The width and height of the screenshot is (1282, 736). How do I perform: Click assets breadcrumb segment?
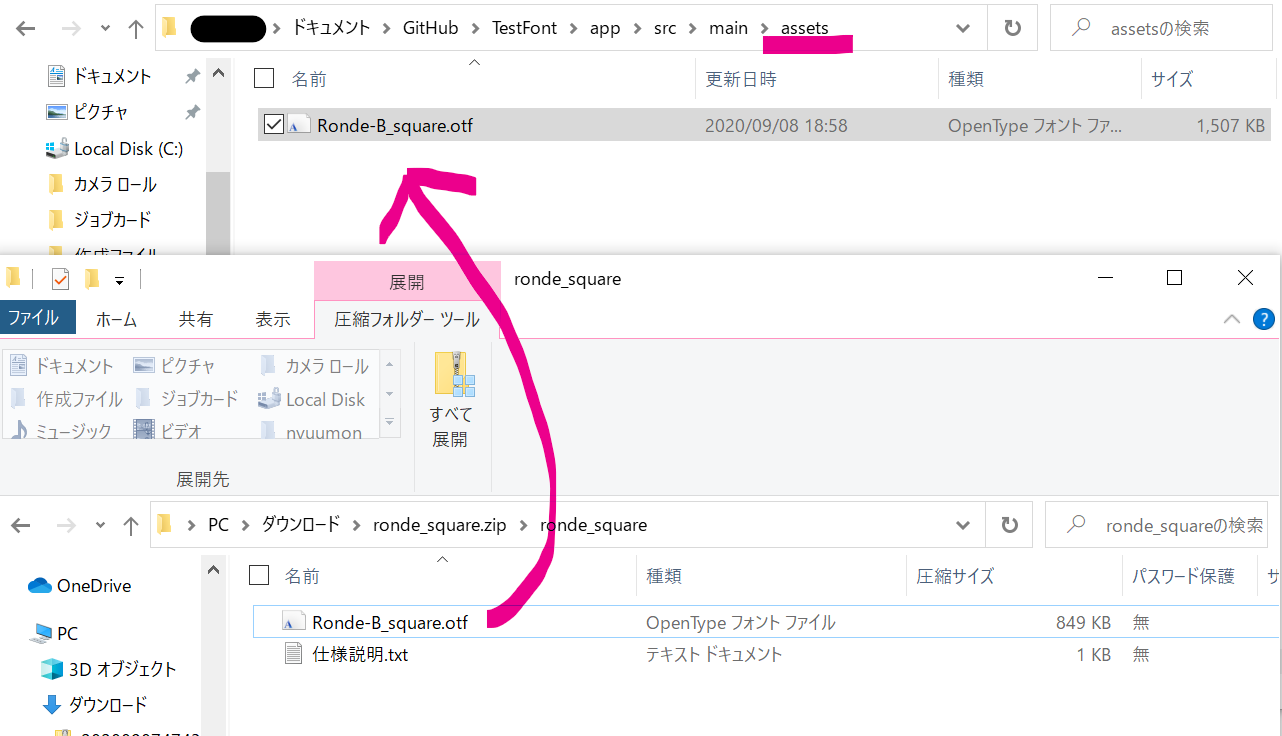pos(804,28)
